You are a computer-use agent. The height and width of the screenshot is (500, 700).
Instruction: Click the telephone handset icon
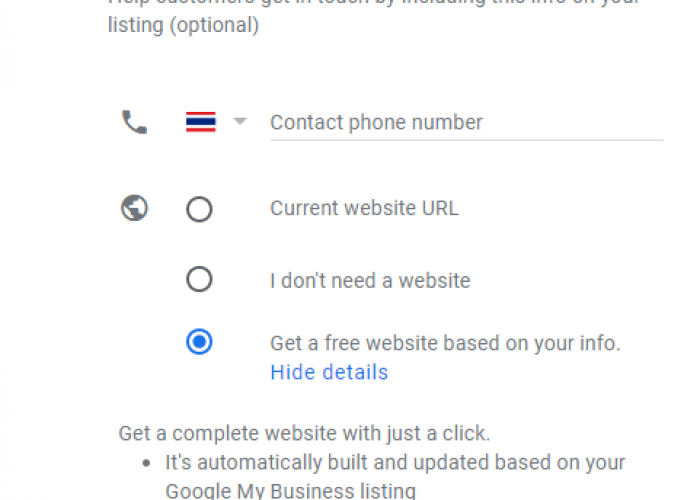134,122
